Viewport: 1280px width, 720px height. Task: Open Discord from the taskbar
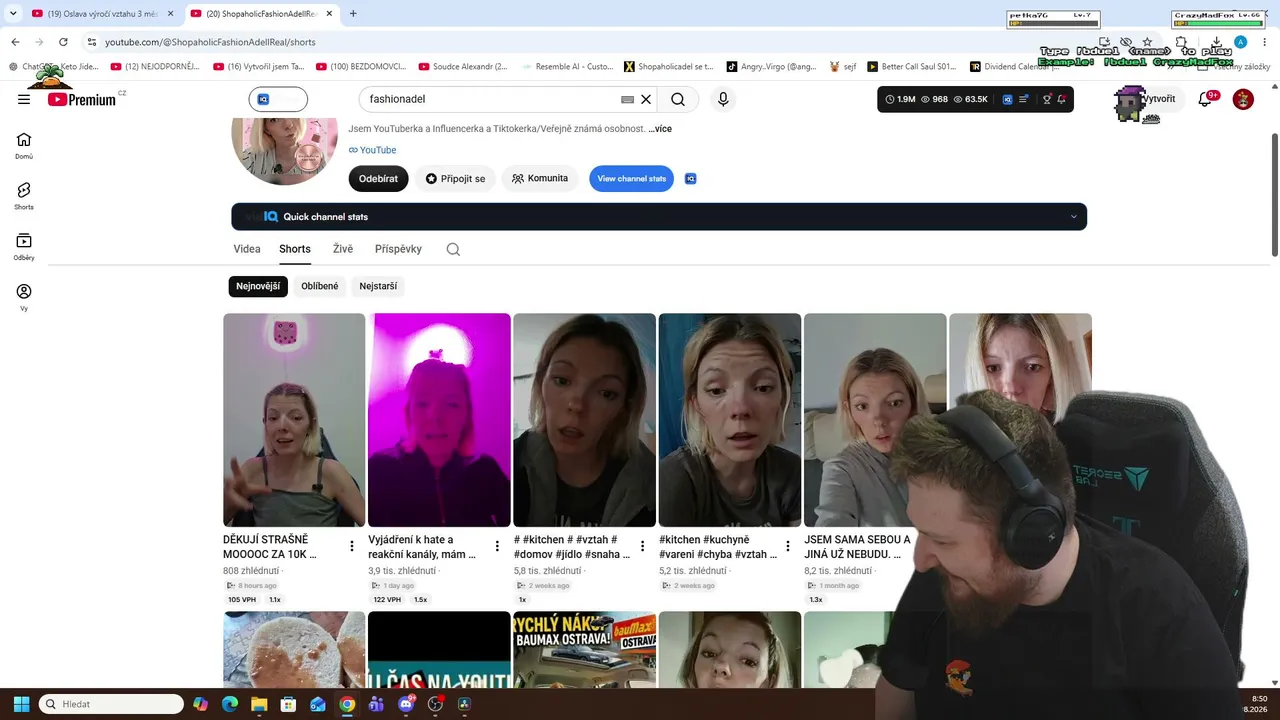tap(406, 704)
